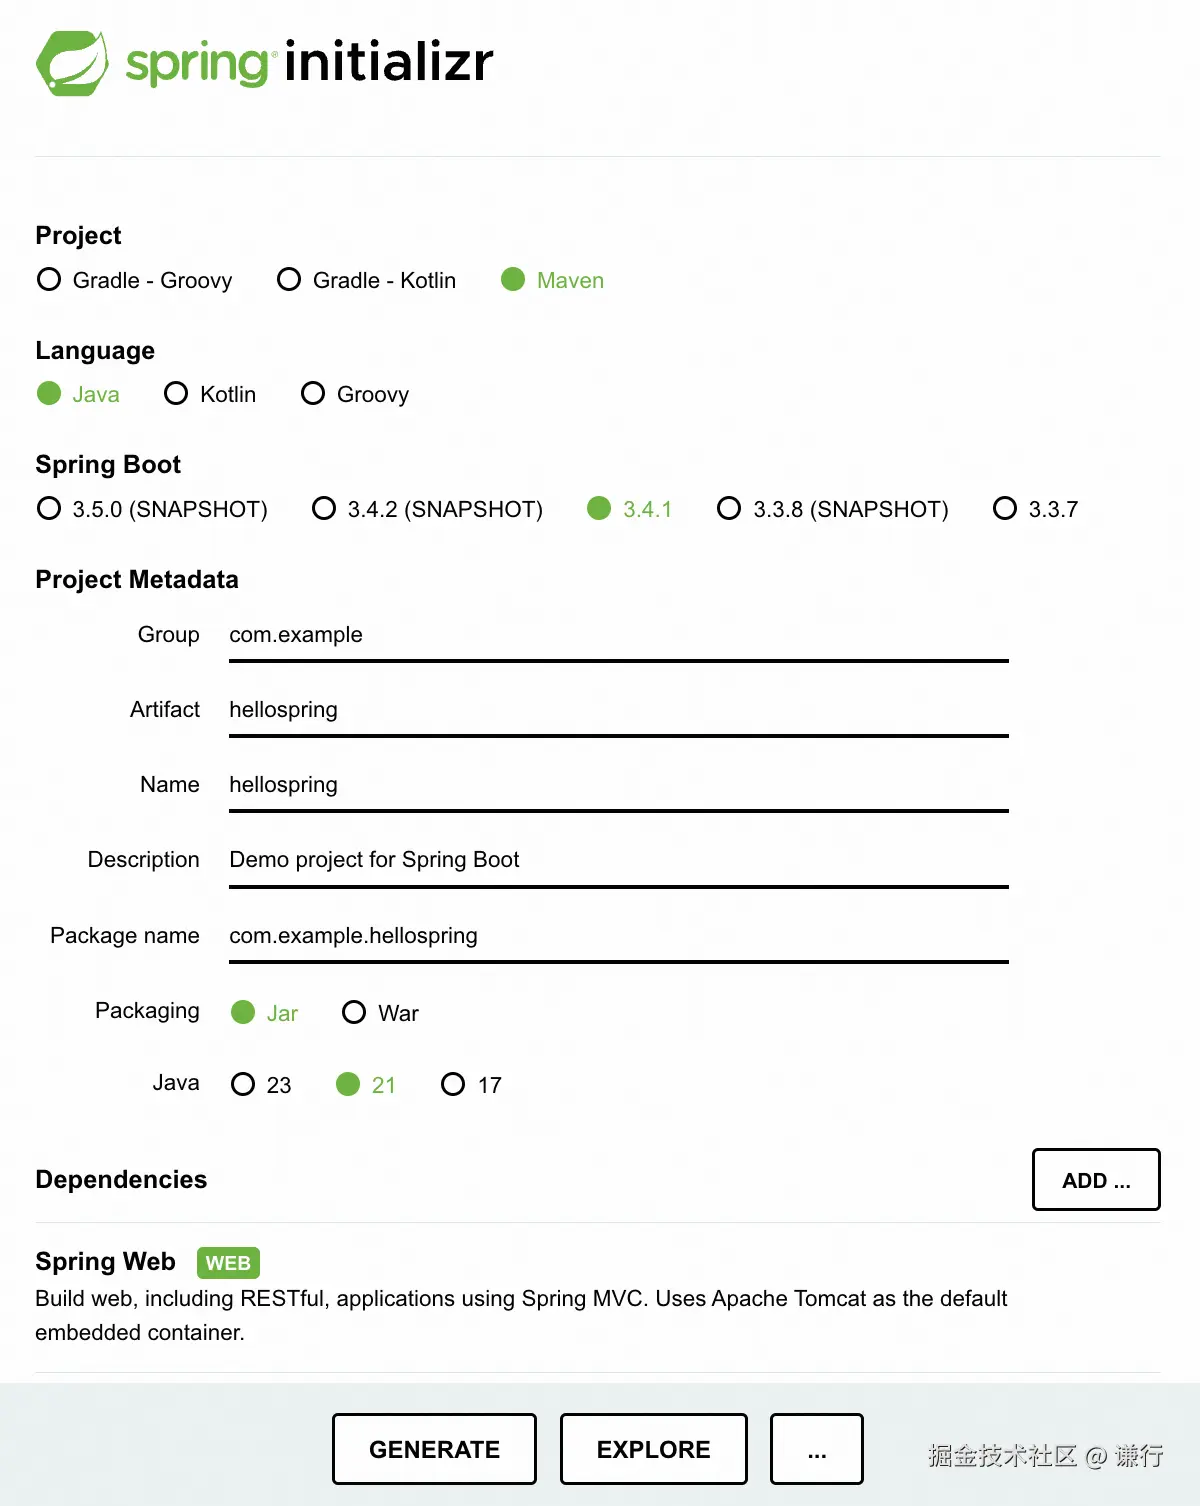Choose Gradle - Kotlin project option
Image resolution: width=1200 pixels, height=1506 pixels.
(289, 280)
